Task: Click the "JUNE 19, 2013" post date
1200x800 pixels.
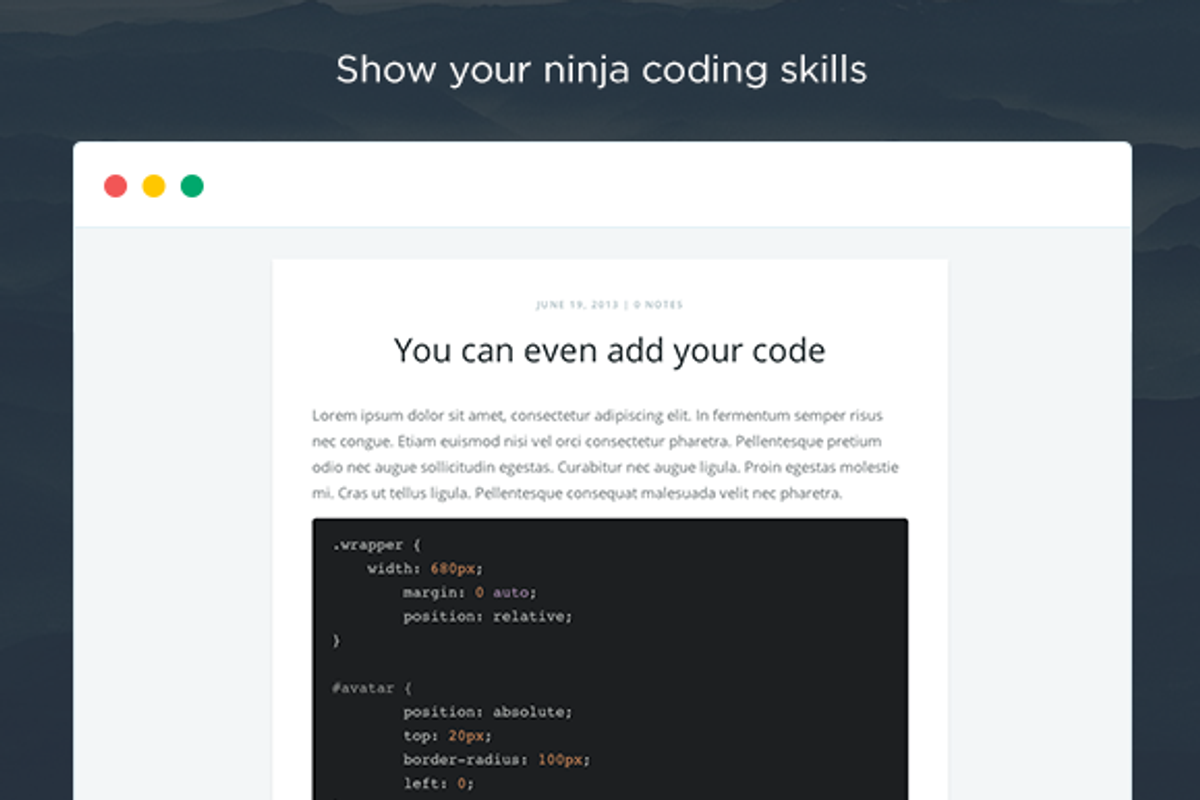Action: tap(577, 305)
